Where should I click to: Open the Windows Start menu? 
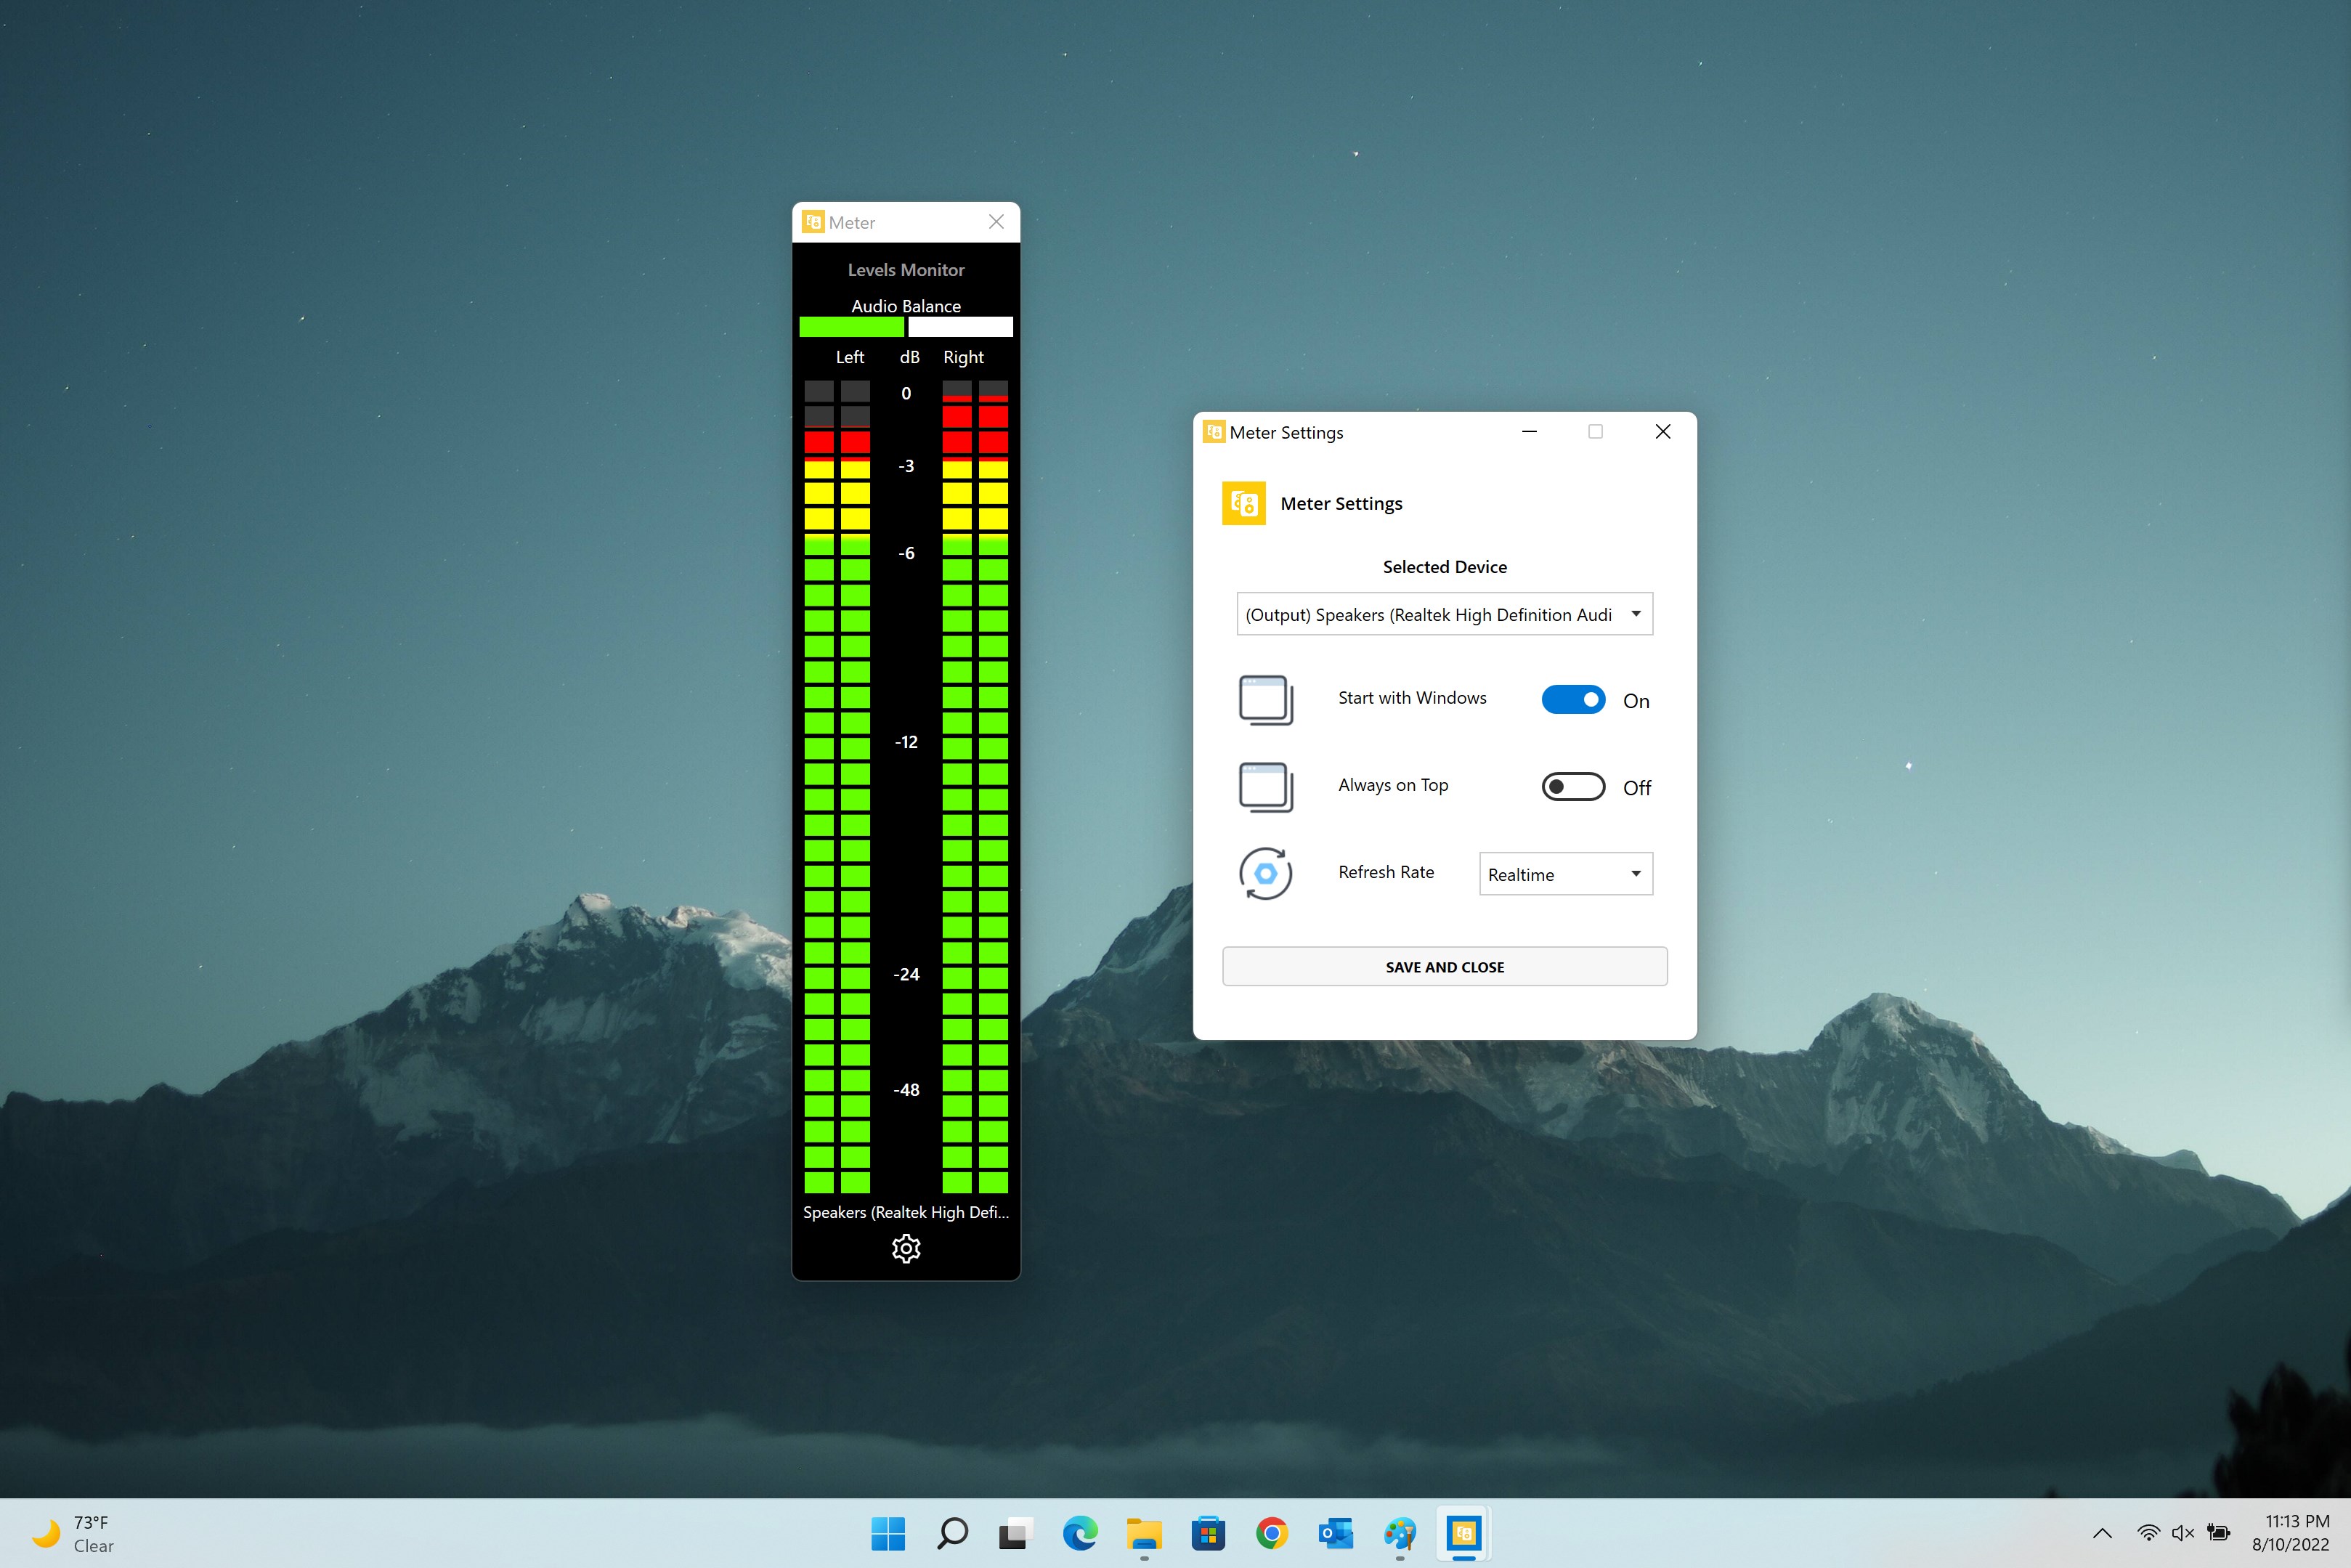coord(888,1533)
